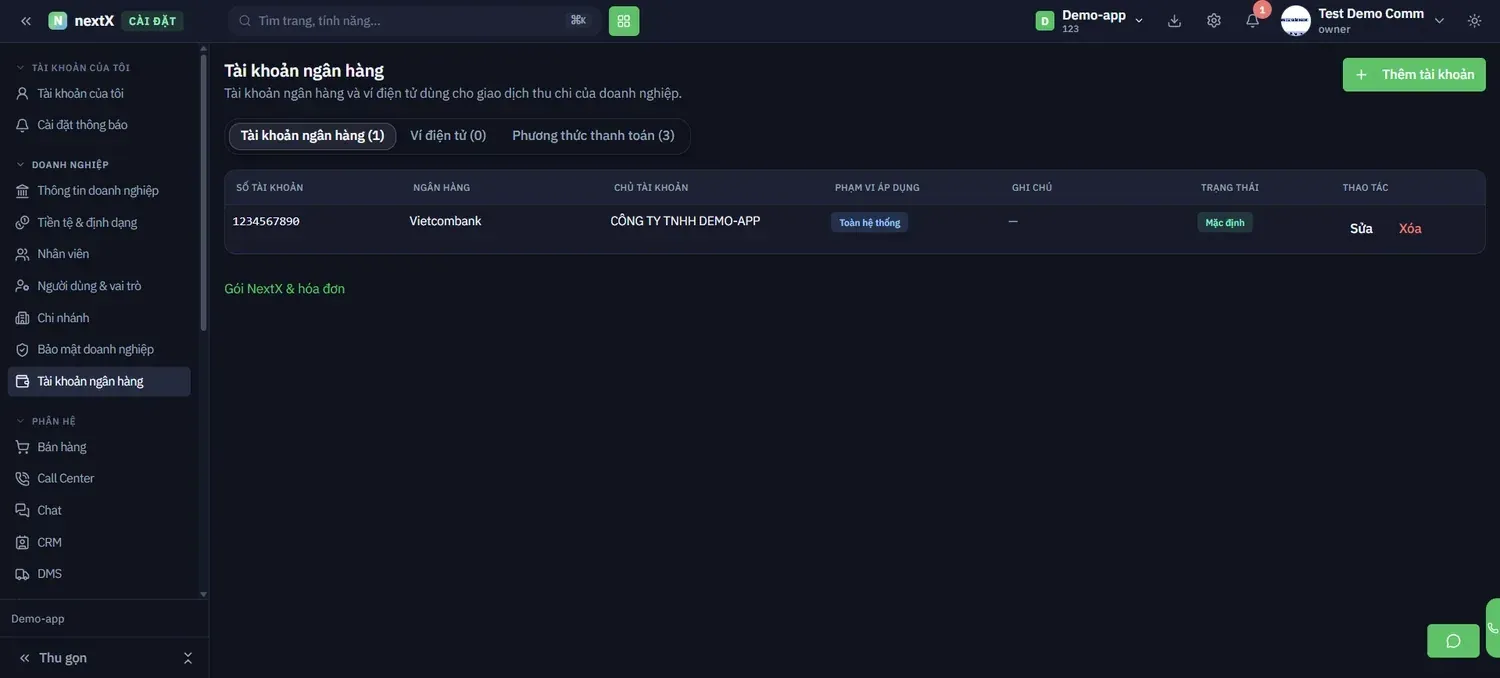This screenshot has width=1500, height=678.
Task: Open the Bán hàng module settings
Action: coord(99,447)
